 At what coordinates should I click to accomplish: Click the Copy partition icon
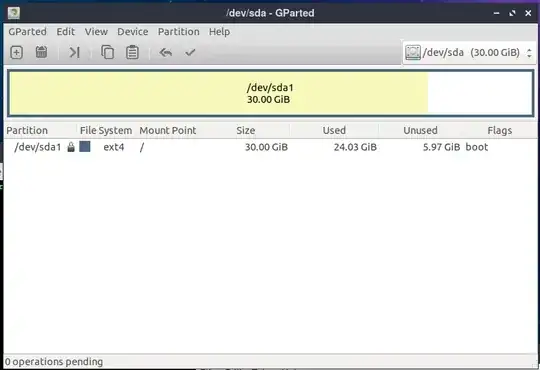(x=107, y=52)
